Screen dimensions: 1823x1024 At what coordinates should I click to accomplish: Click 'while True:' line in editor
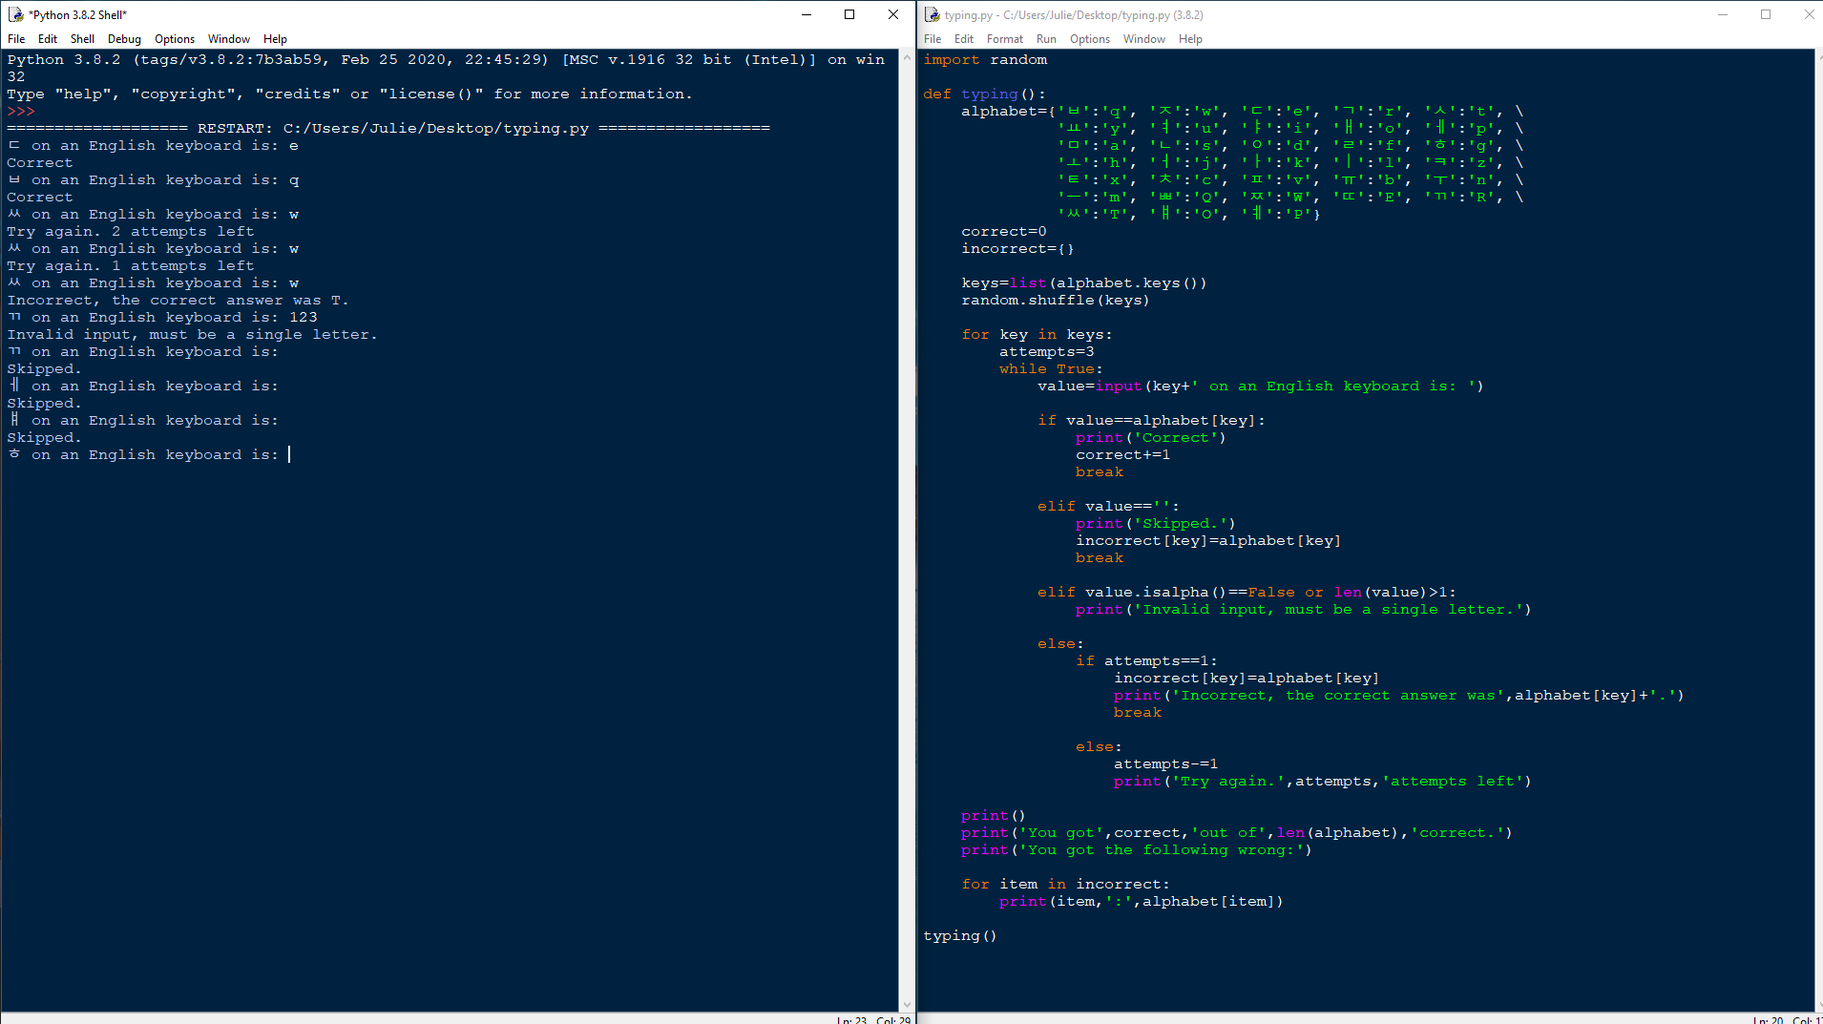(1051, 369)
